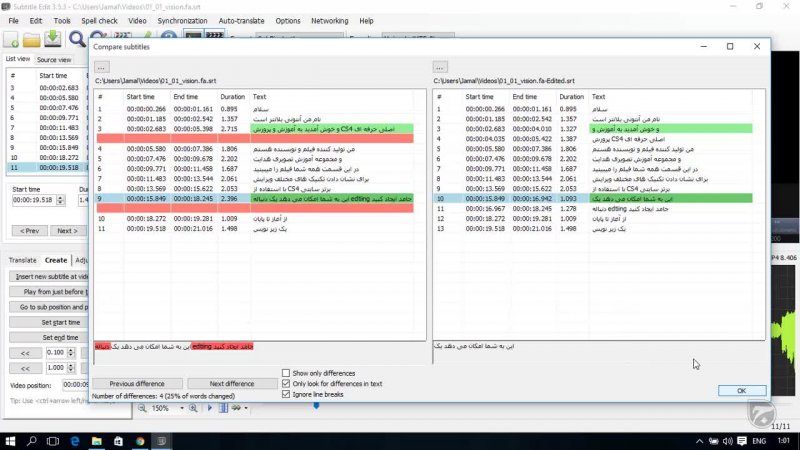This screenshot has width=800, height=450.
Task: Click the Open file folder icon
Action: pyautogui.click(x=33, y=39)
